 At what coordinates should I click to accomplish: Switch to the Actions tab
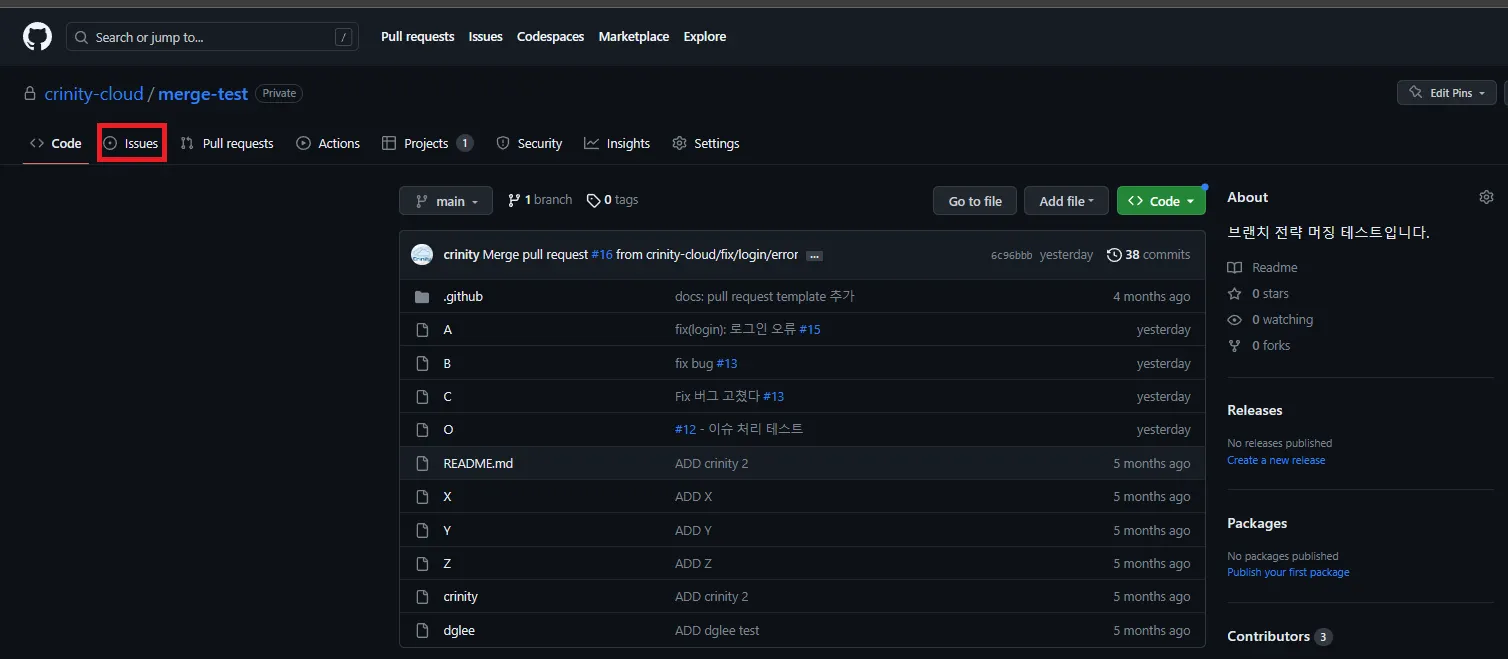pyautogui.click(x=328, y=144)
